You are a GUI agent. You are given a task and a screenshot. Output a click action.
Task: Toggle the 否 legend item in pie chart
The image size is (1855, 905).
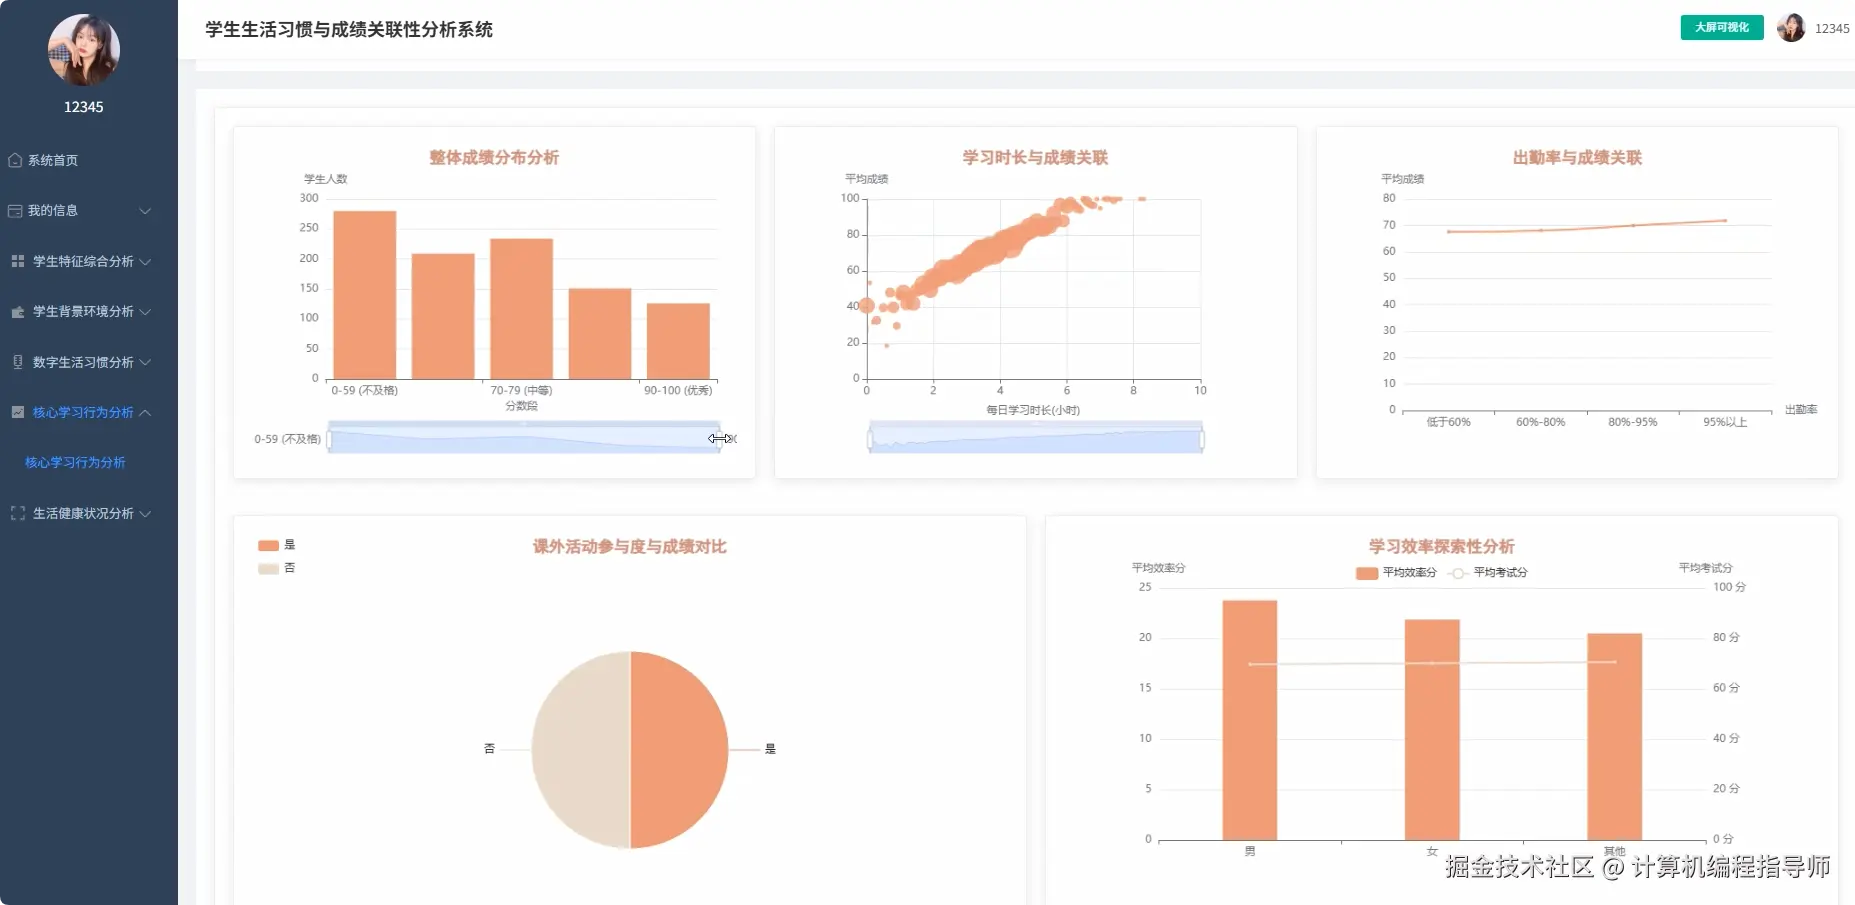pos(277,568)
